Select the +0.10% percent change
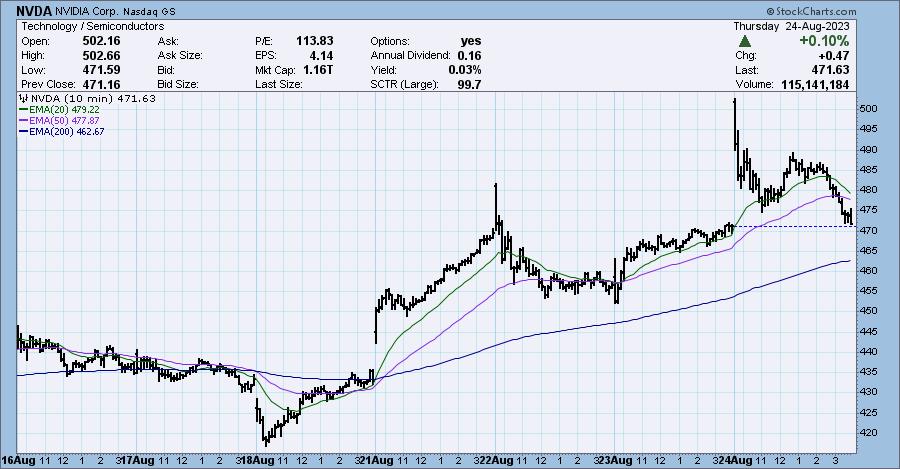Screen dimensions: 900x469 tap(824, 41)
